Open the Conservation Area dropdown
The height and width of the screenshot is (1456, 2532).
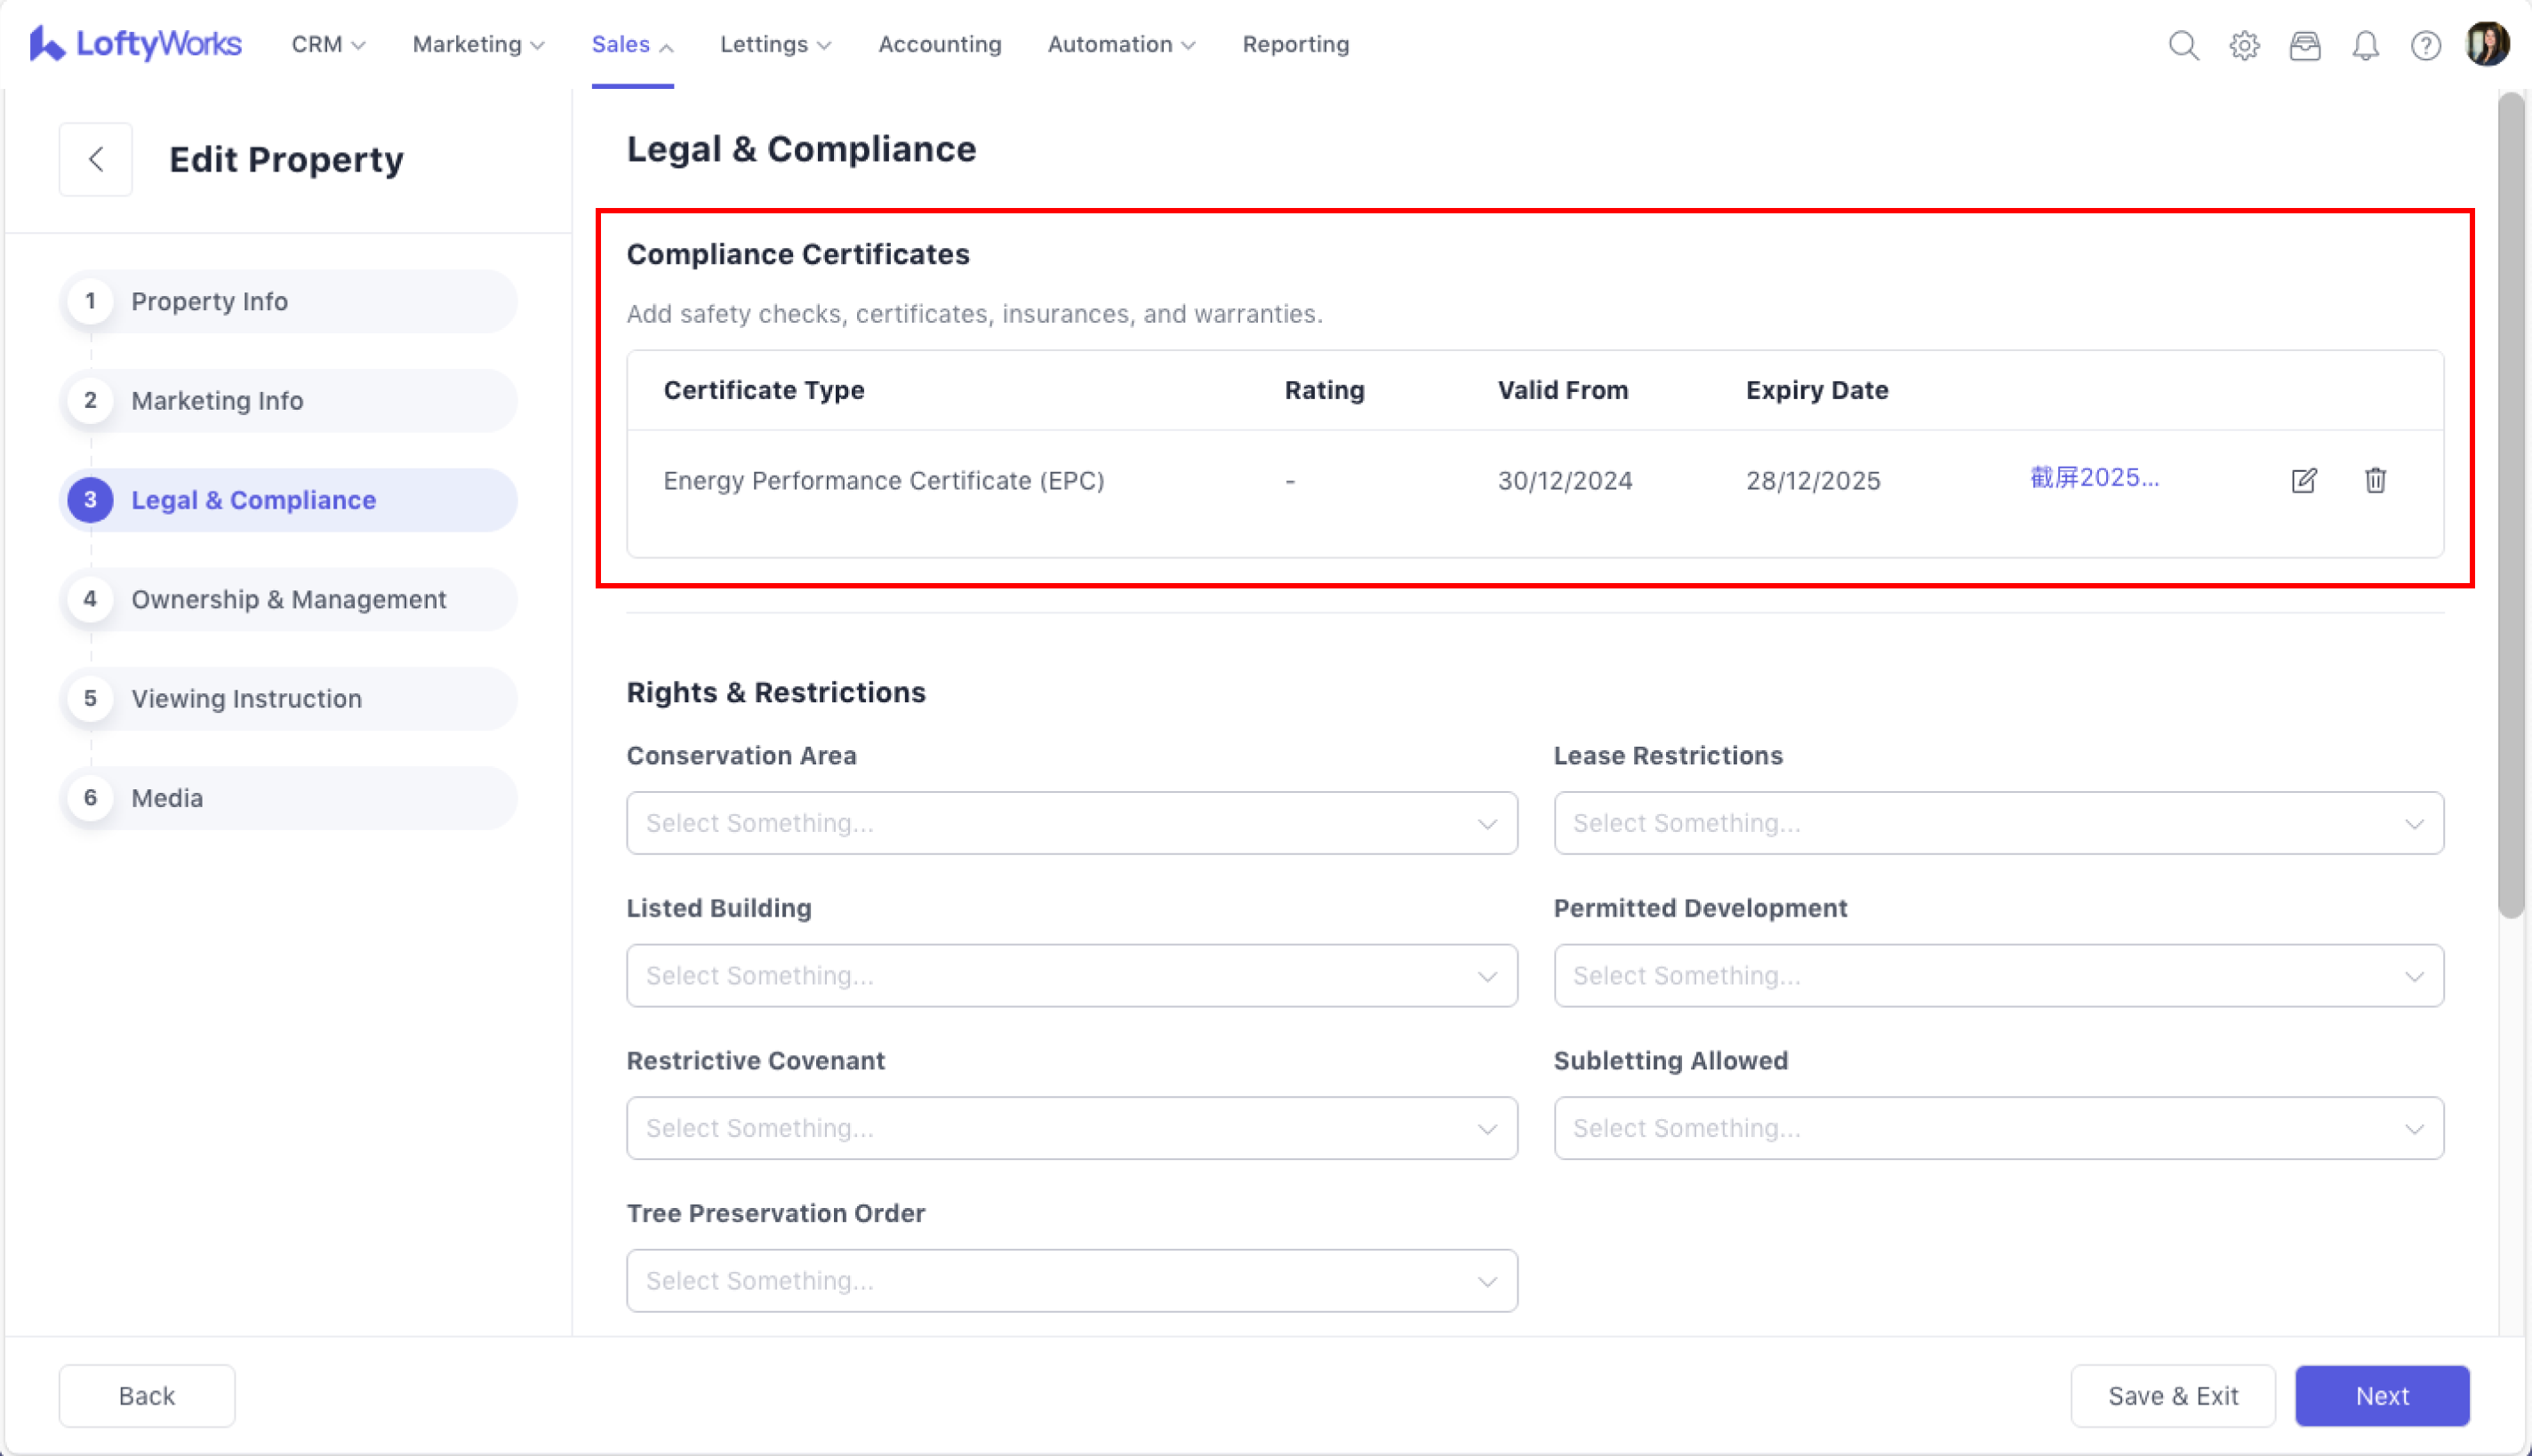coord(1071,823)
